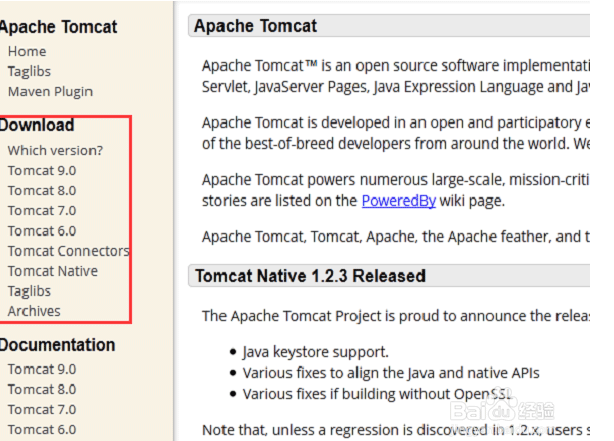Click the 'align the Java and native APIs' bullet
Viewport: 614px width, 441px height.
(391, 373)
